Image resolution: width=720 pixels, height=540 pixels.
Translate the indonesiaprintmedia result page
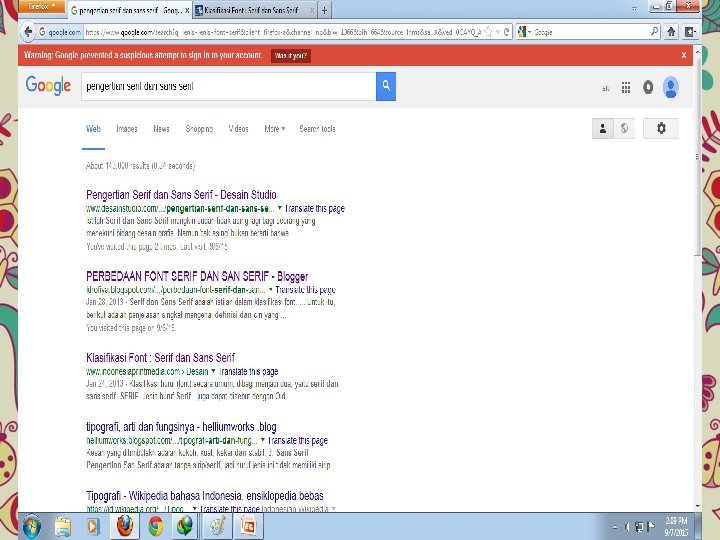pyautogui.click(x=248, y=371)
